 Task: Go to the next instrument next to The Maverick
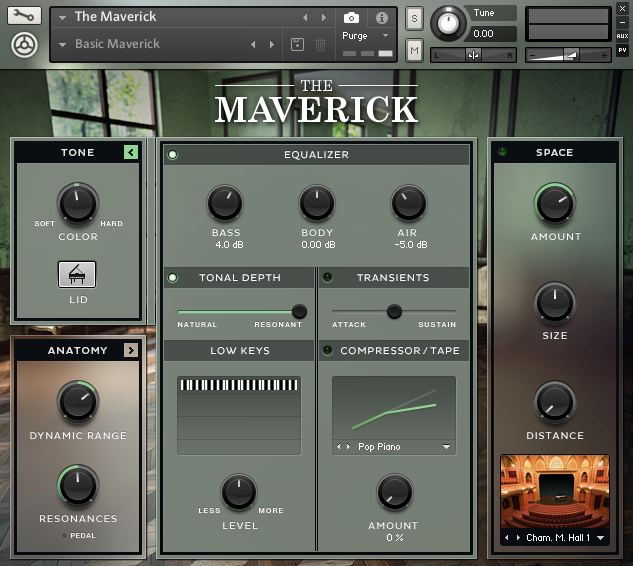pyautogui.click(x=324, y=17)
